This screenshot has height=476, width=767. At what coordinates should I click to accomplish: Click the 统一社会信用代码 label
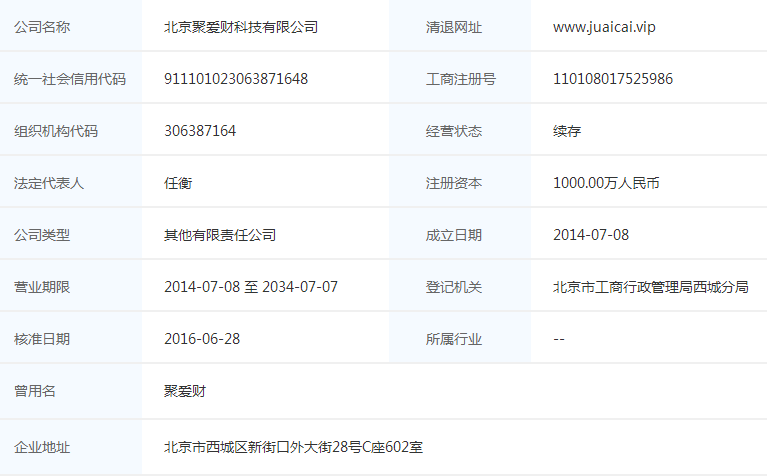(70, 79)
